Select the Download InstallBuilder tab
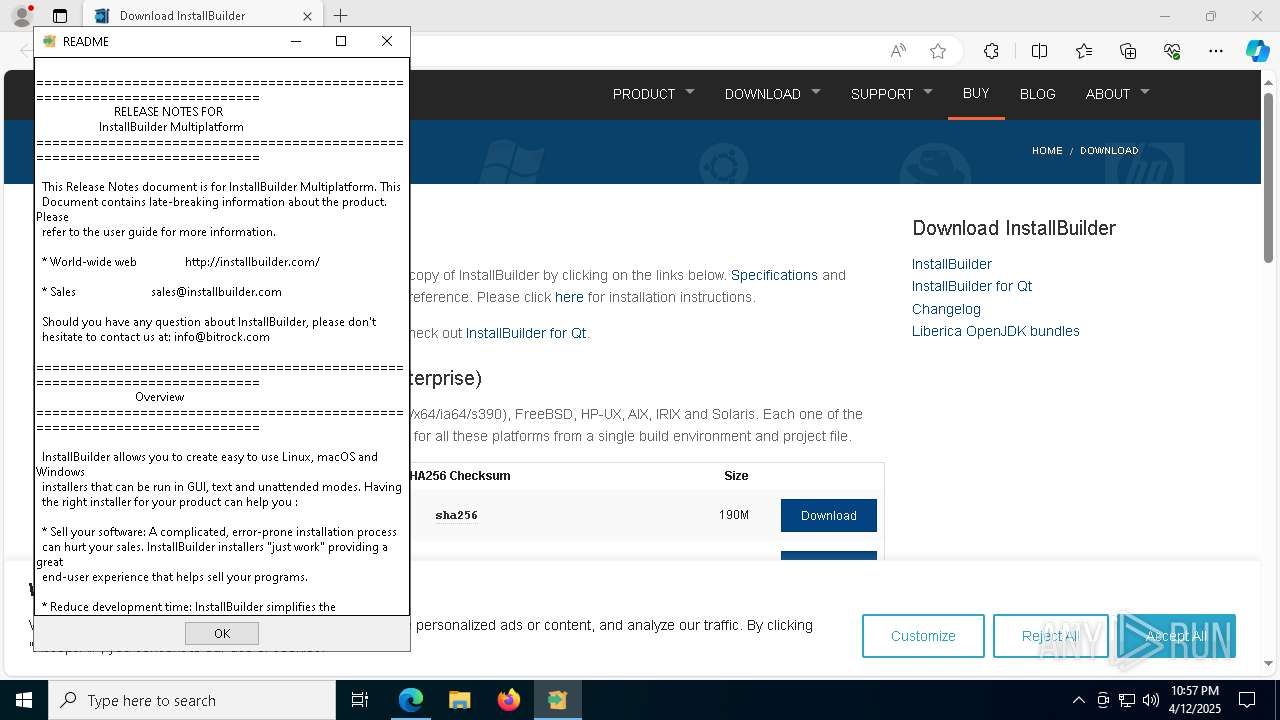 point(204,16)
